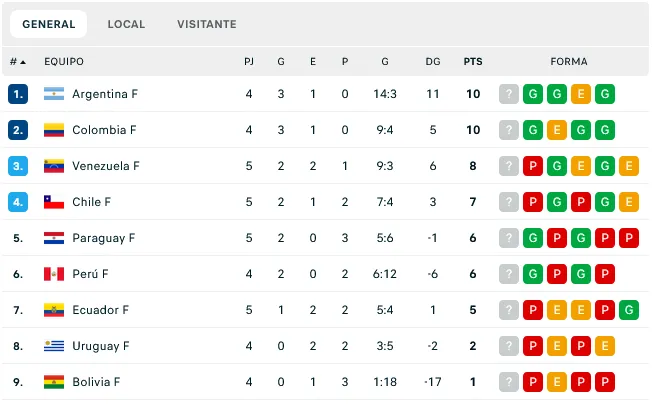Click the Venezuela flag icon

pos(54,166)
